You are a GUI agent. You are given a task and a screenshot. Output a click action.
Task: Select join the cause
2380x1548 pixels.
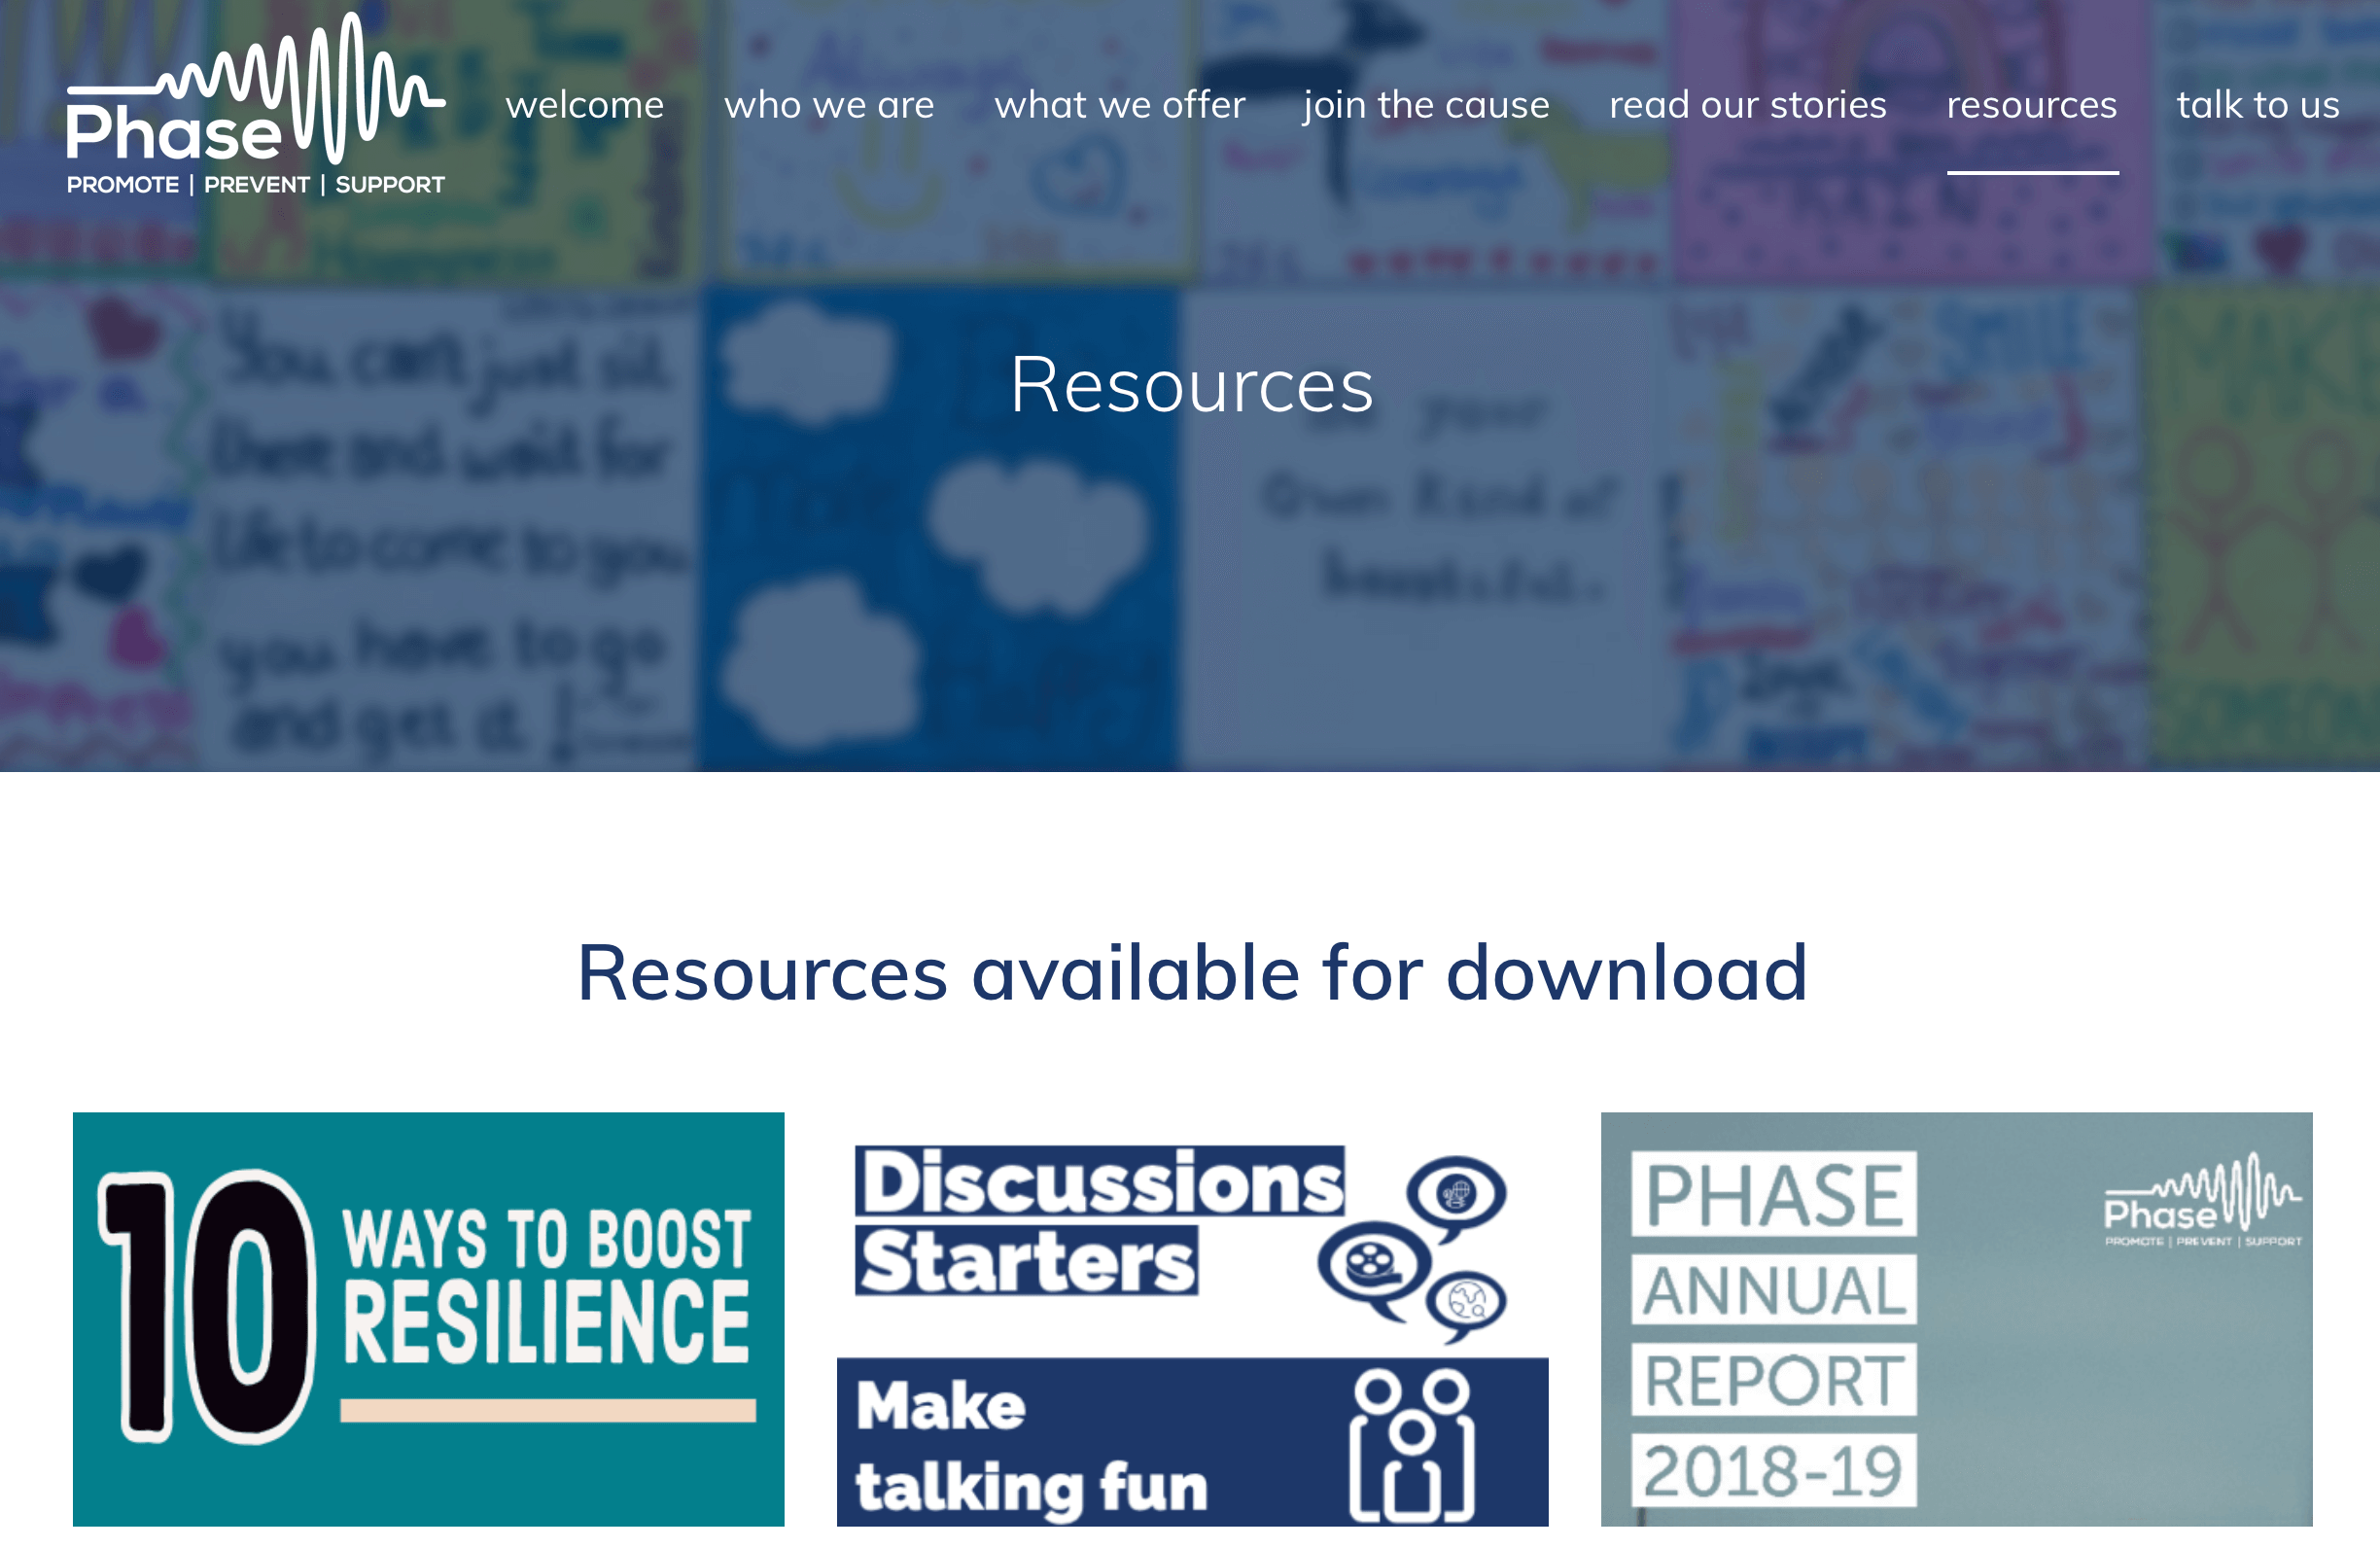pyautogui.click(x=1426, y=105)
